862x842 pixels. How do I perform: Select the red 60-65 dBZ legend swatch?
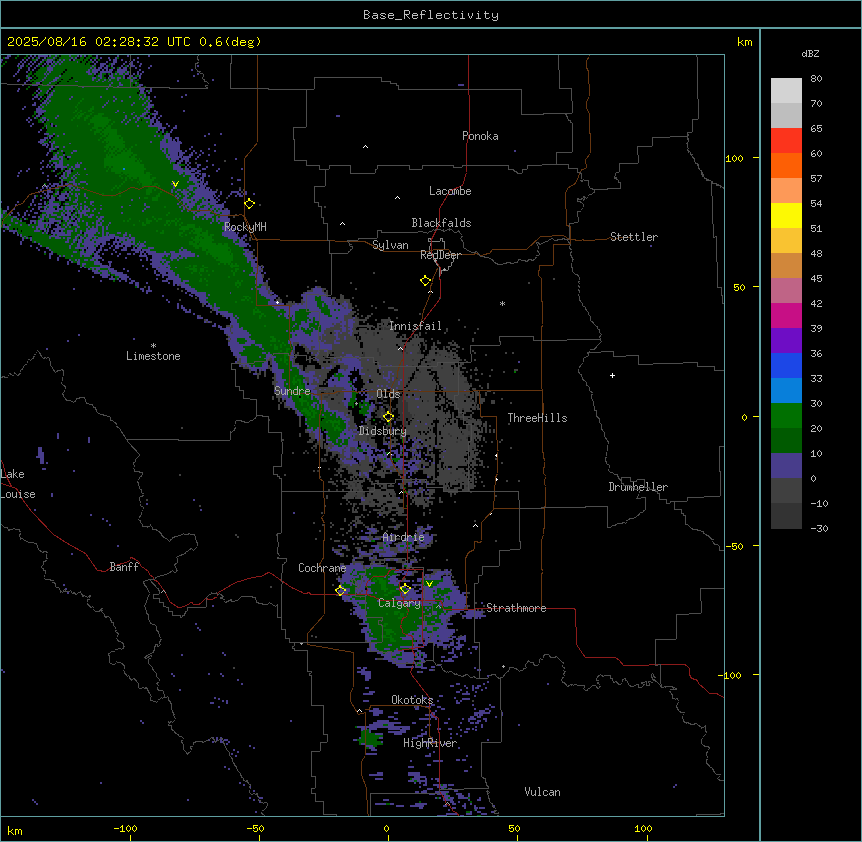pos(786,141)
